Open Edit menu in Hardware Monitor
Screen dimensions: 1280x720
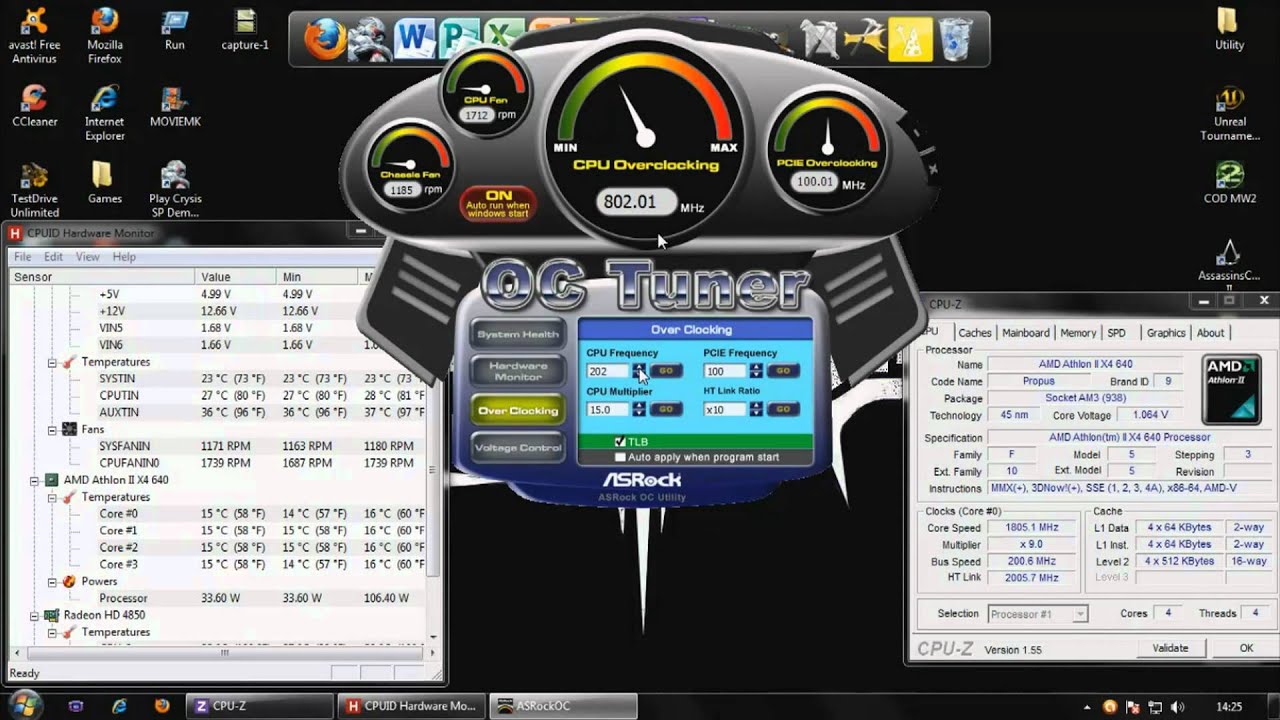tap(53, 257)
